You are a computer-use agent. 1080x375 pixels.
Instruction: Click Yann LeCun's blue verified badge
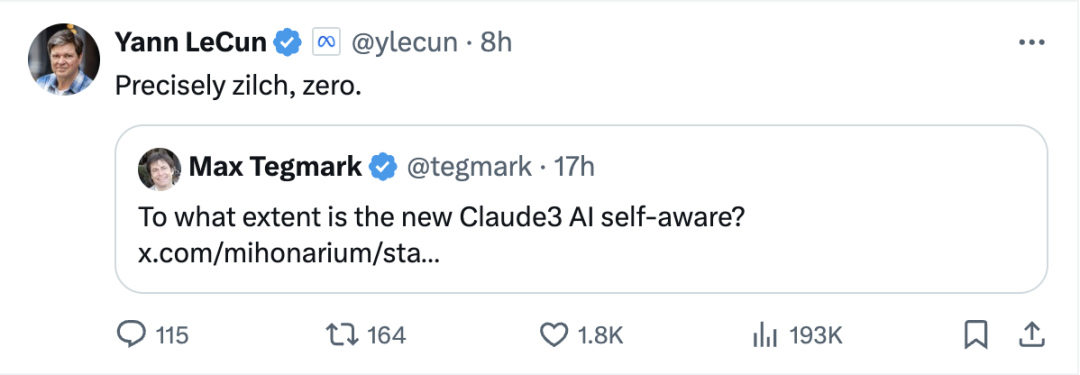[288, 43]
